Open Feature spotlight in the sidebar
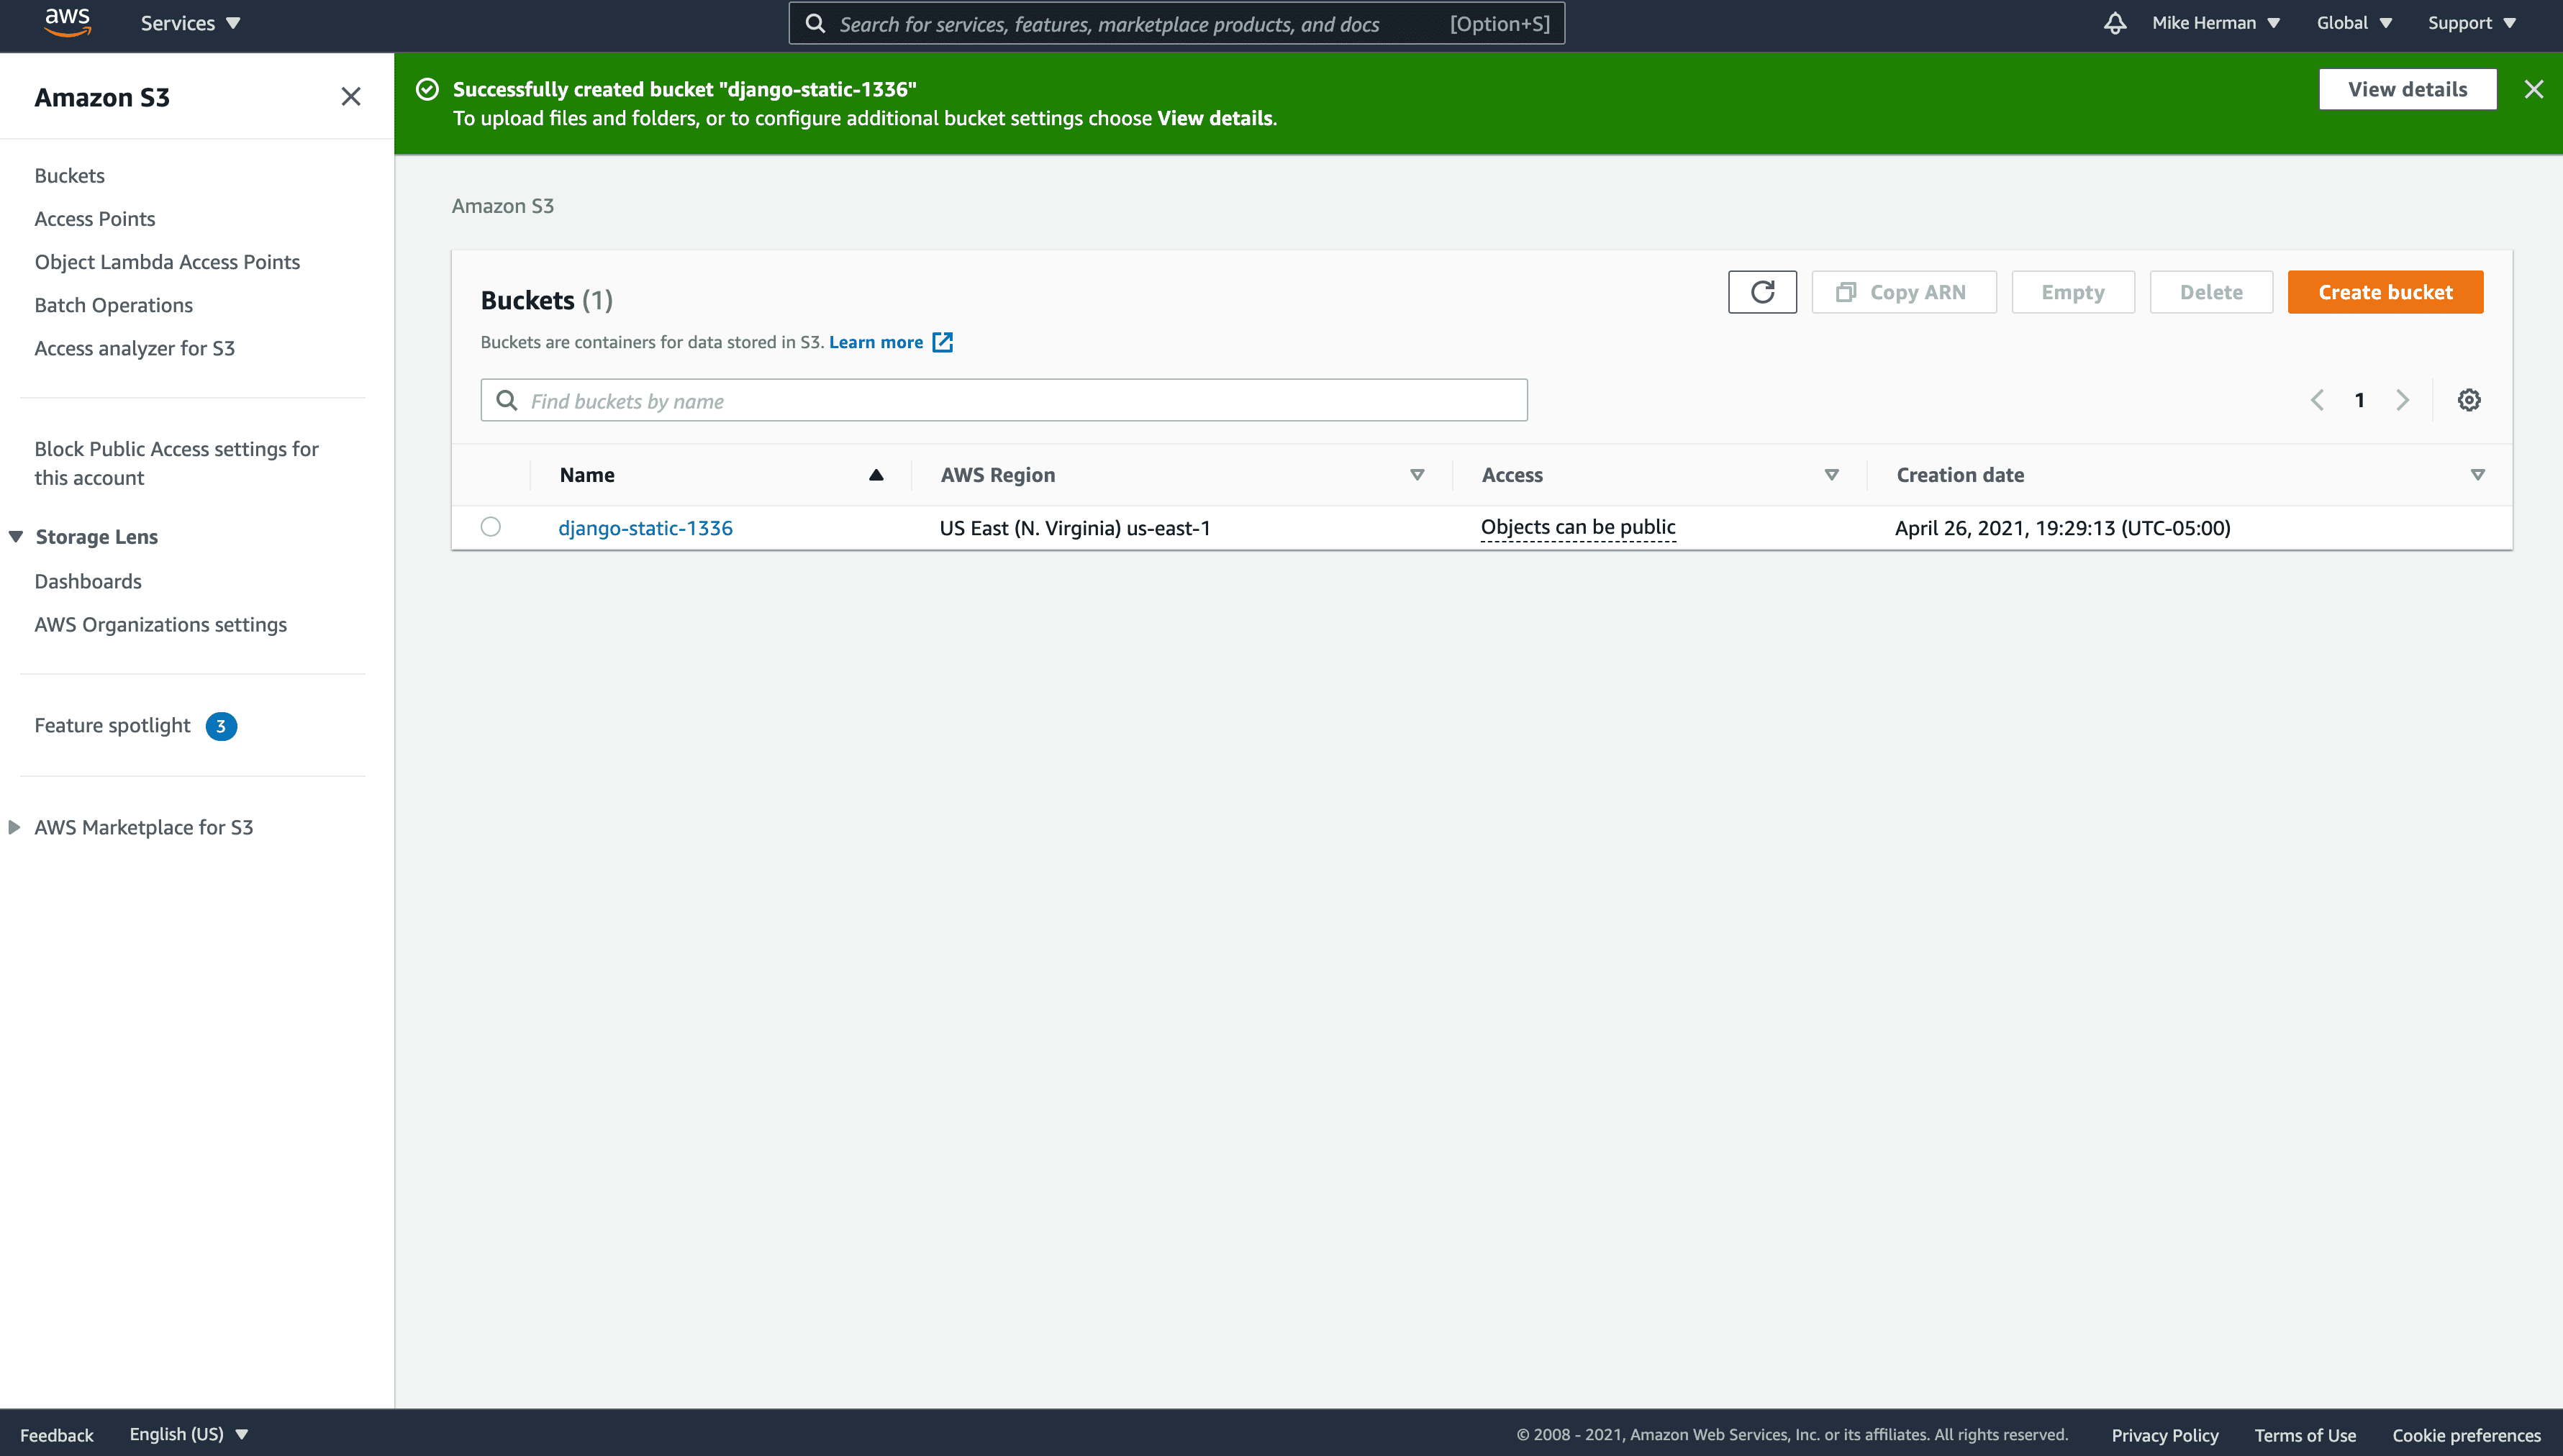Screen dimensions: 2563x1456 (112, 725)
